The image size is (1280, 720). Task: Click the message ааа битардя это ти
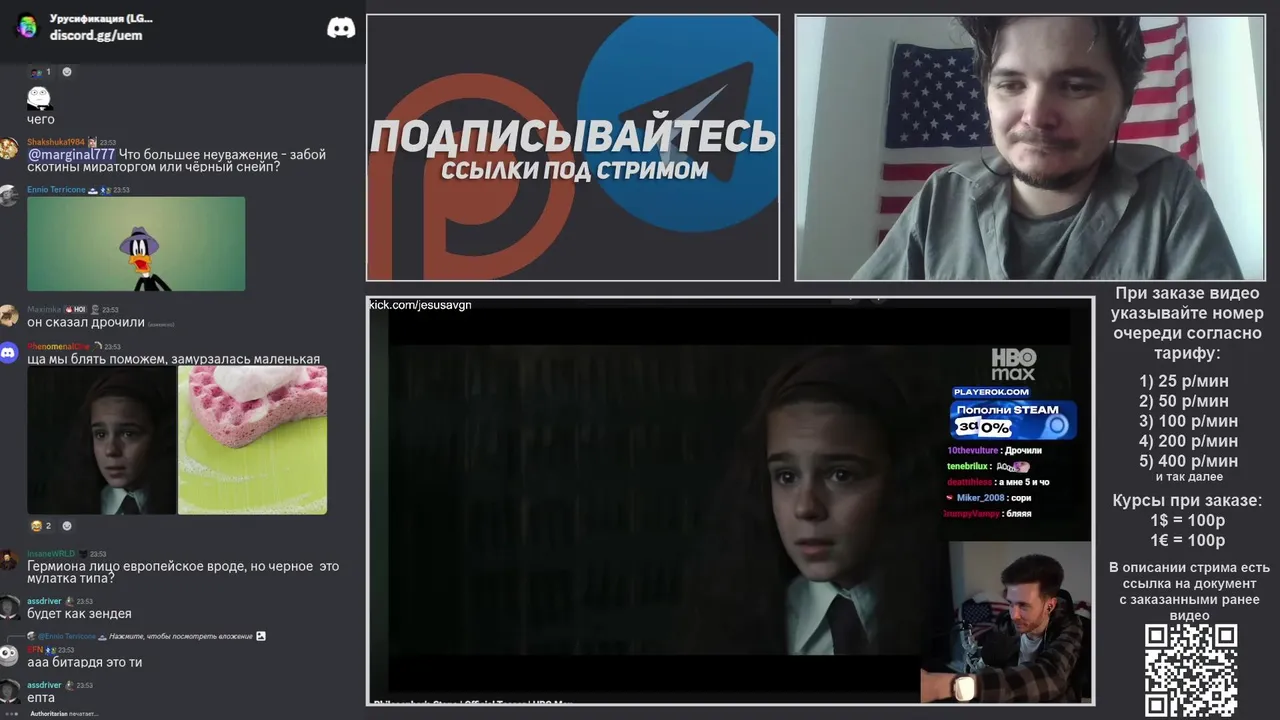[x=84, y=662]
